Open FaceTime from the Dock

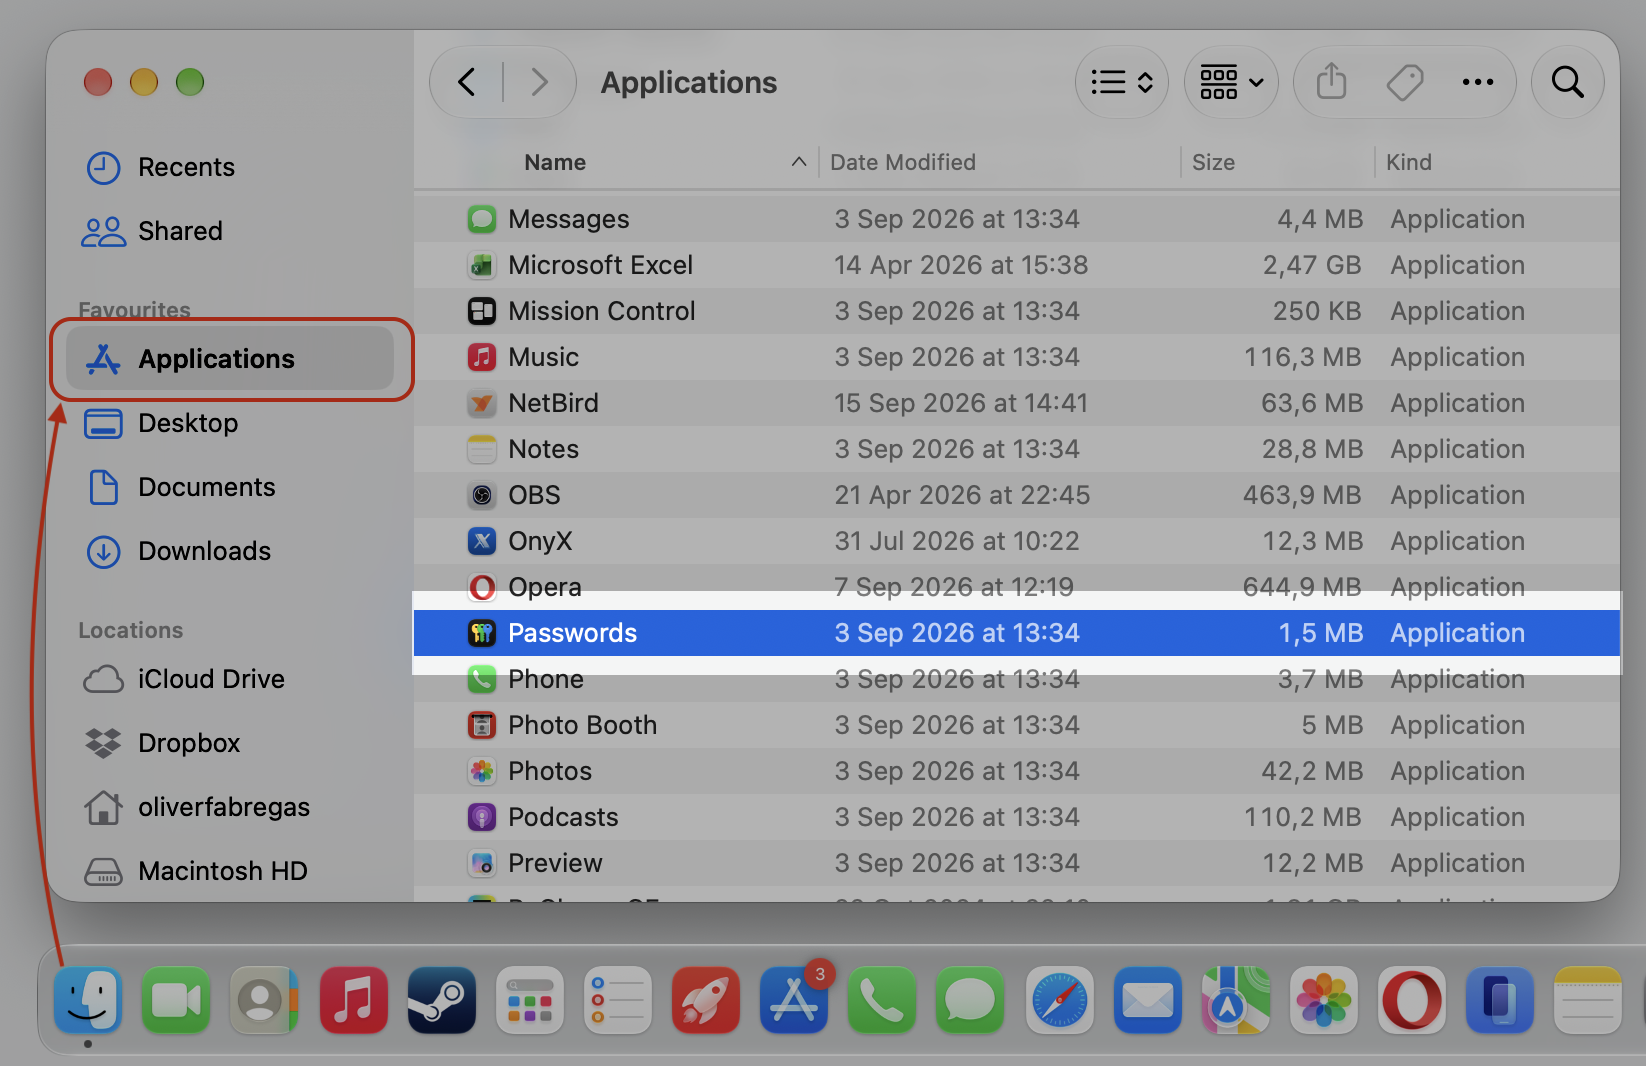tap(176, 1000)
